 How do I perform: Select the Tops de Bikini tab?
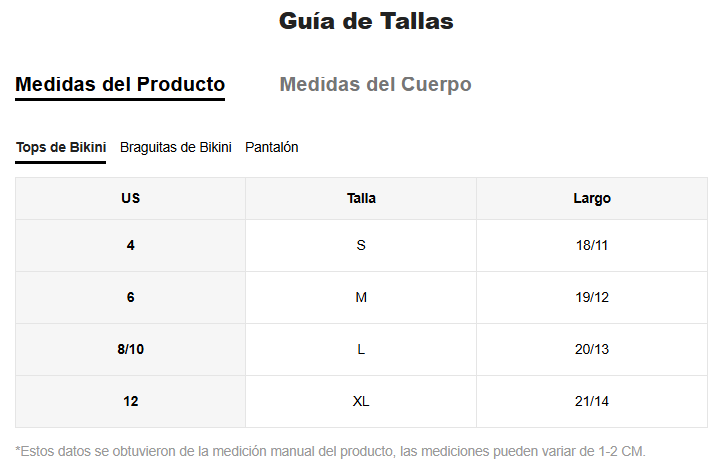point(61,148)
